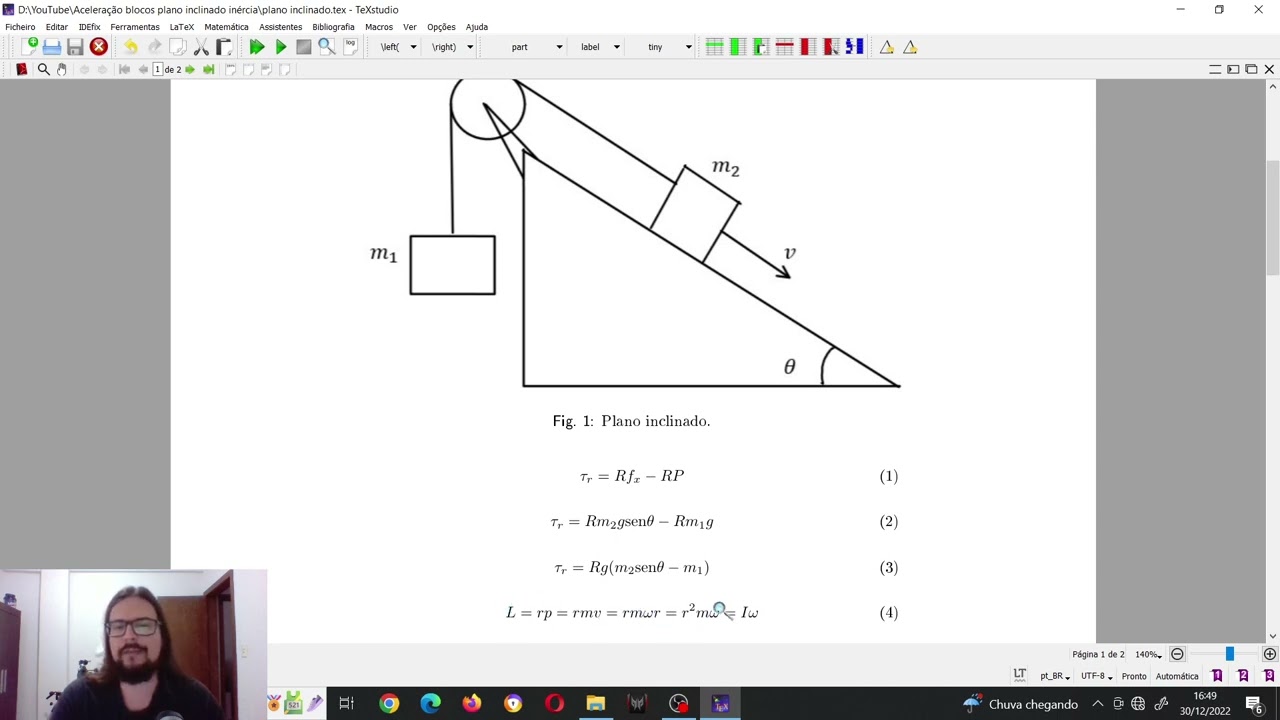Click the second warning triangle icon

click(910, 47)
